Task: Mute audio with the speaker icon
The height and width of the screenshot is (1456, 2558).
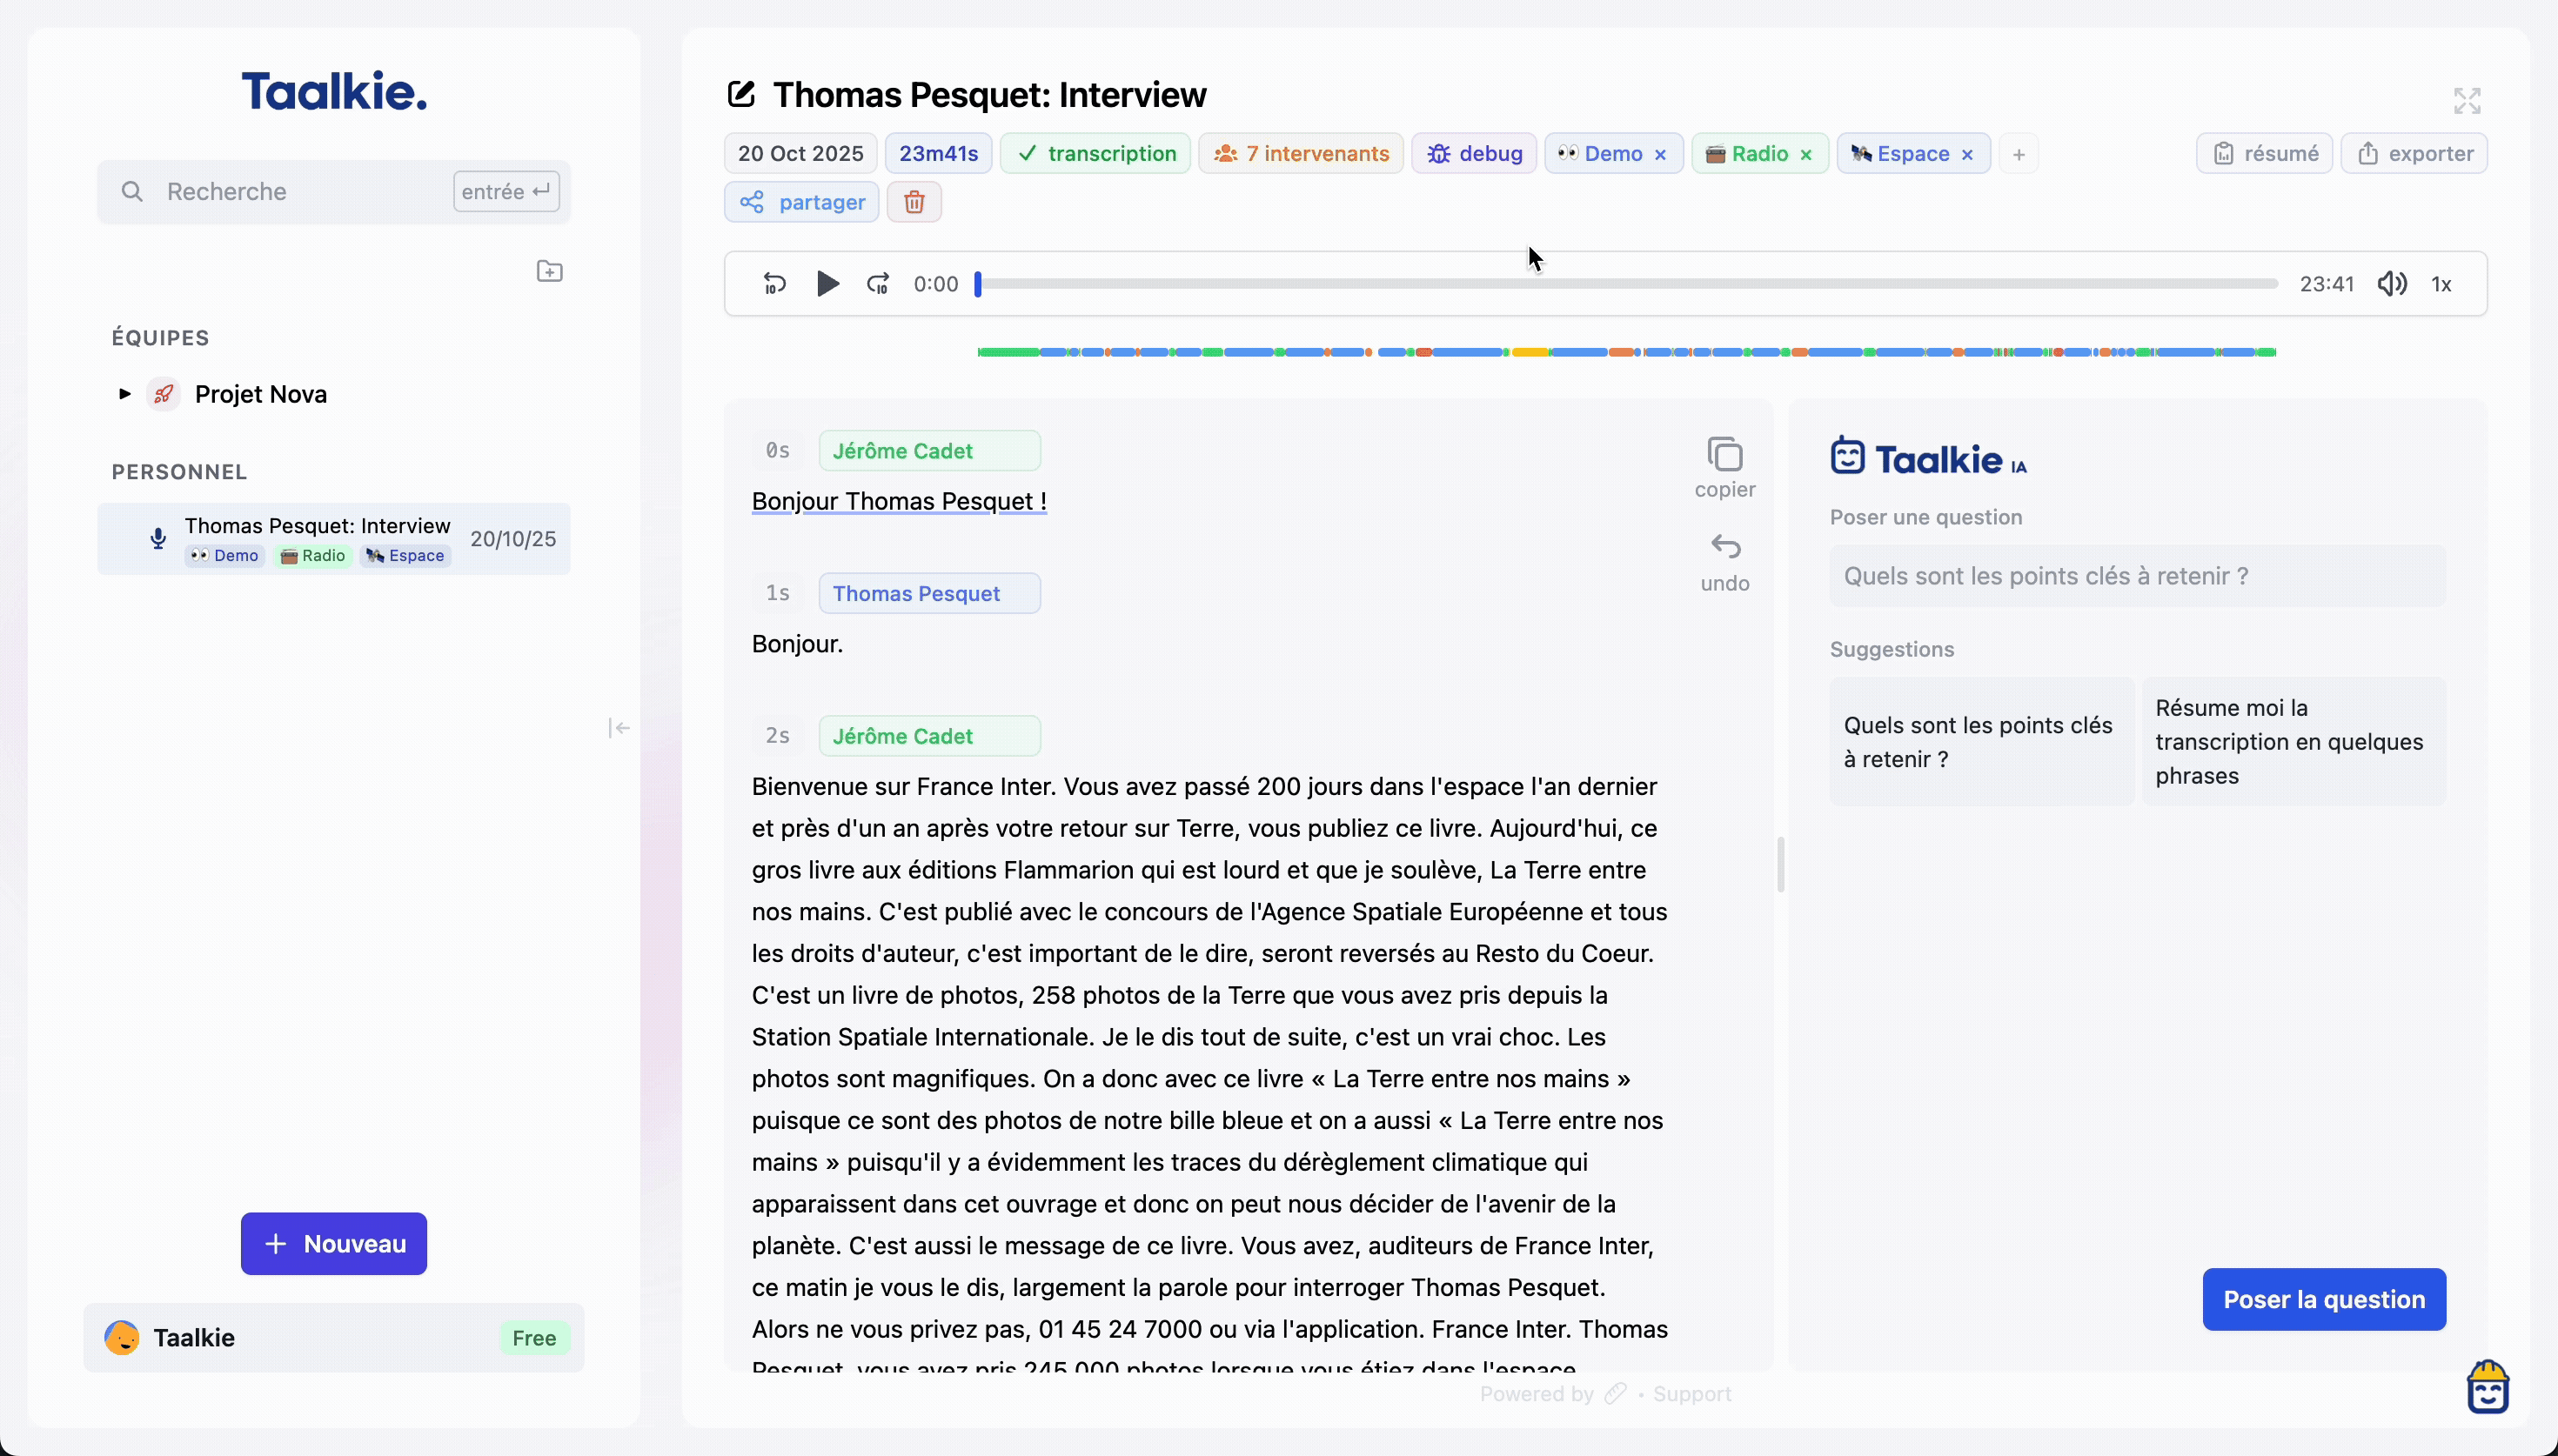Action: [2392, 284]
